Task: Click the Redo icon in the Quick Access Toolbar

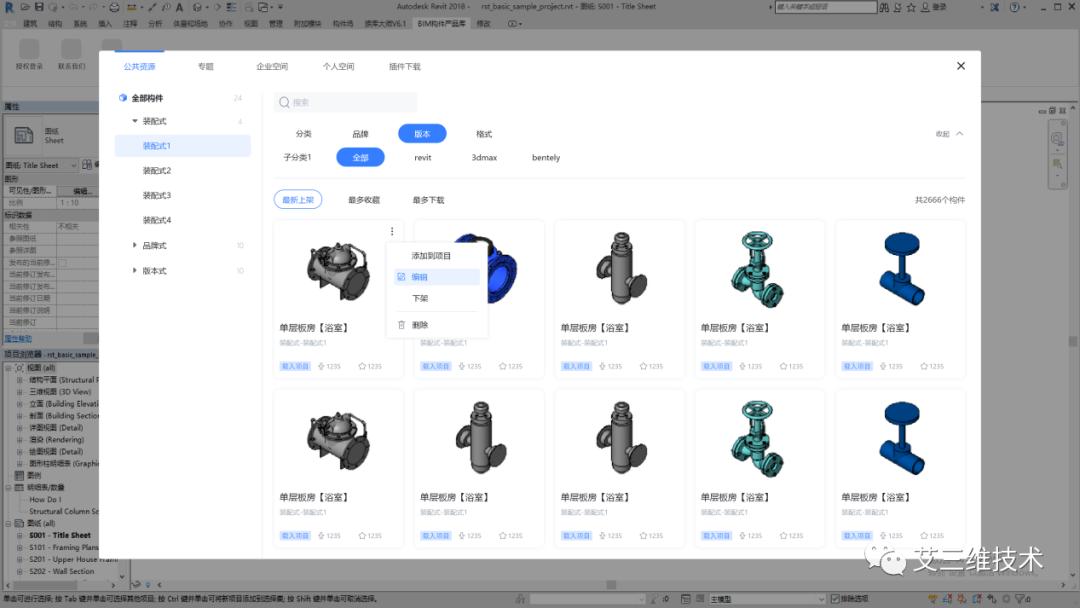Action: click(94, 6)
